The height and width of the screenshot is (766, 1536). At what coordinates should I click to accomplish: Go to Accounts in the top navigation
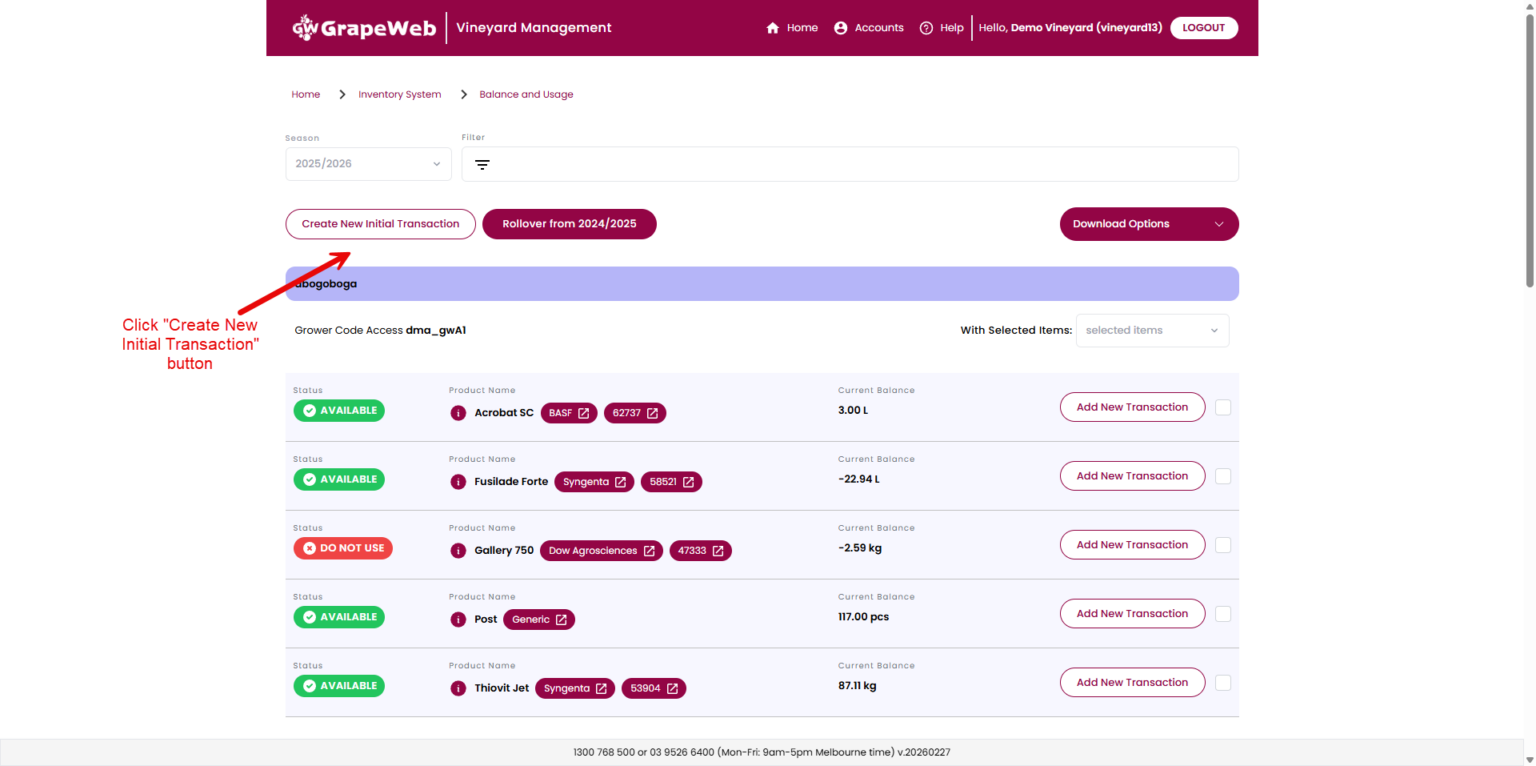pyautogui.click(x=868, y=28)
